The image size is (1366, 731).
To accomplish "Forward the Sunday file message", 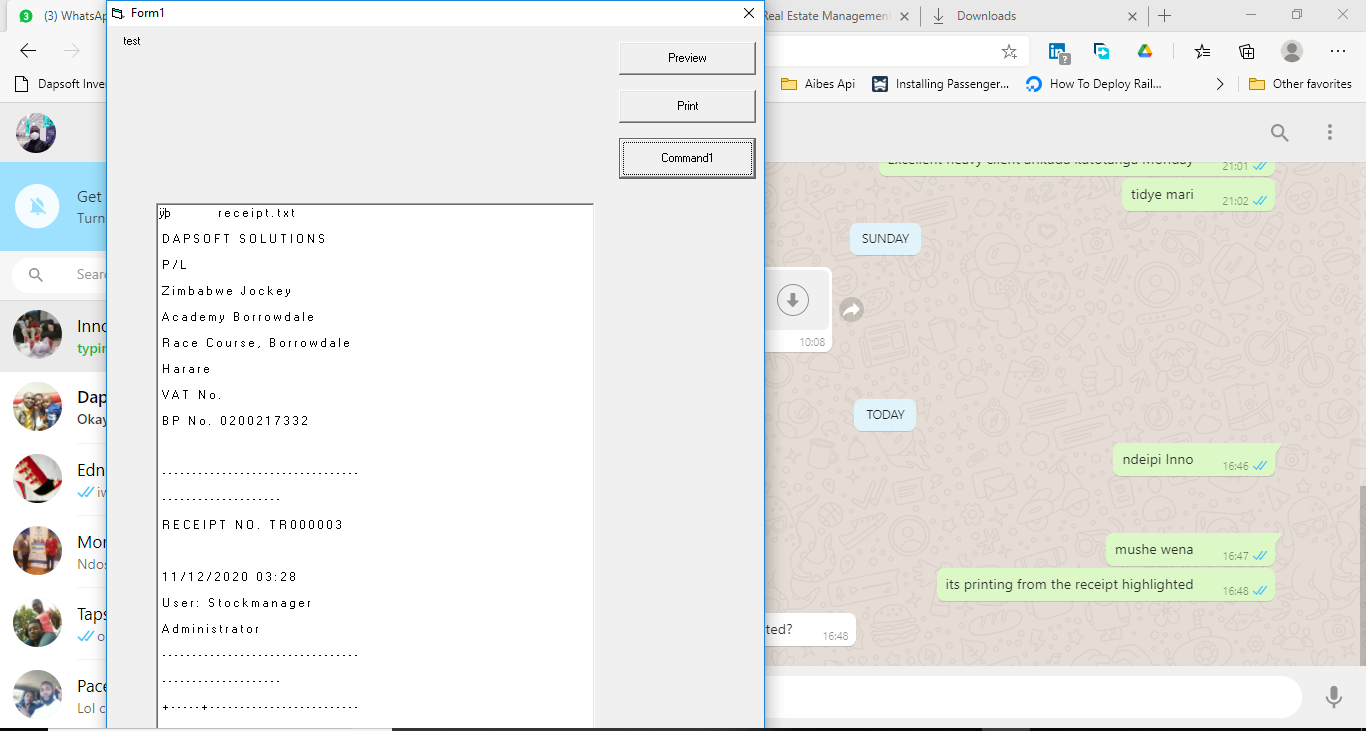I will point(851,310).
